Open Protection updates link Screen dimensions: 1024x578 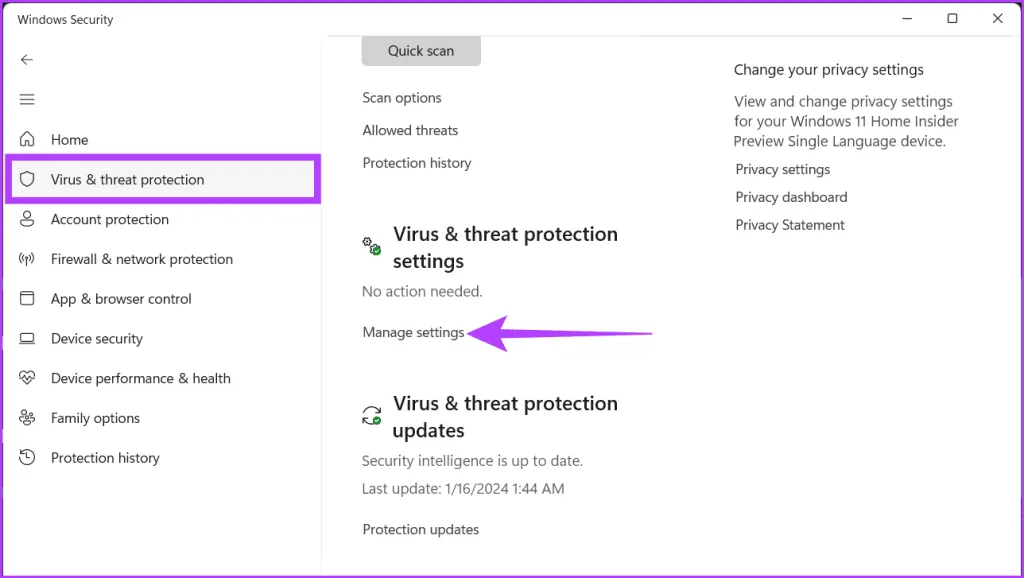coord(420,530)
